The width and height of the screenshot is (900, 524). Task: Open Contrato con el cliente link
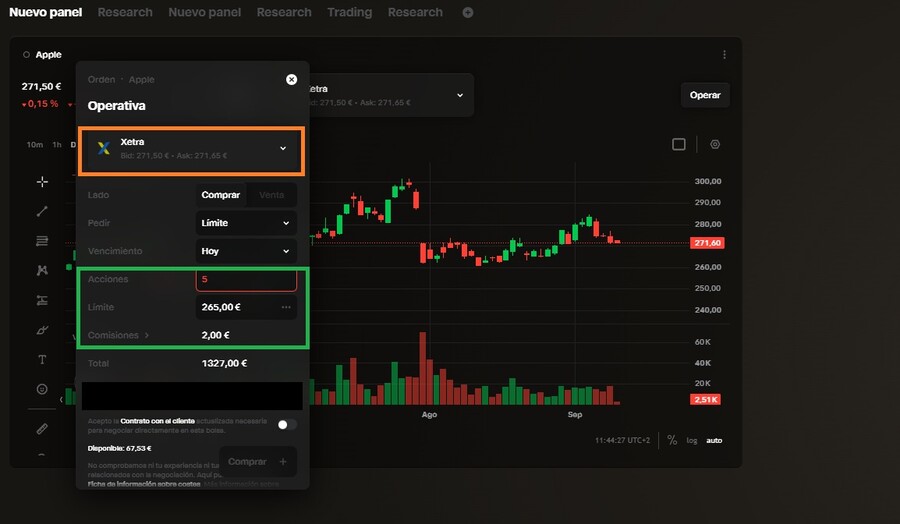click(x=157, y=421)
